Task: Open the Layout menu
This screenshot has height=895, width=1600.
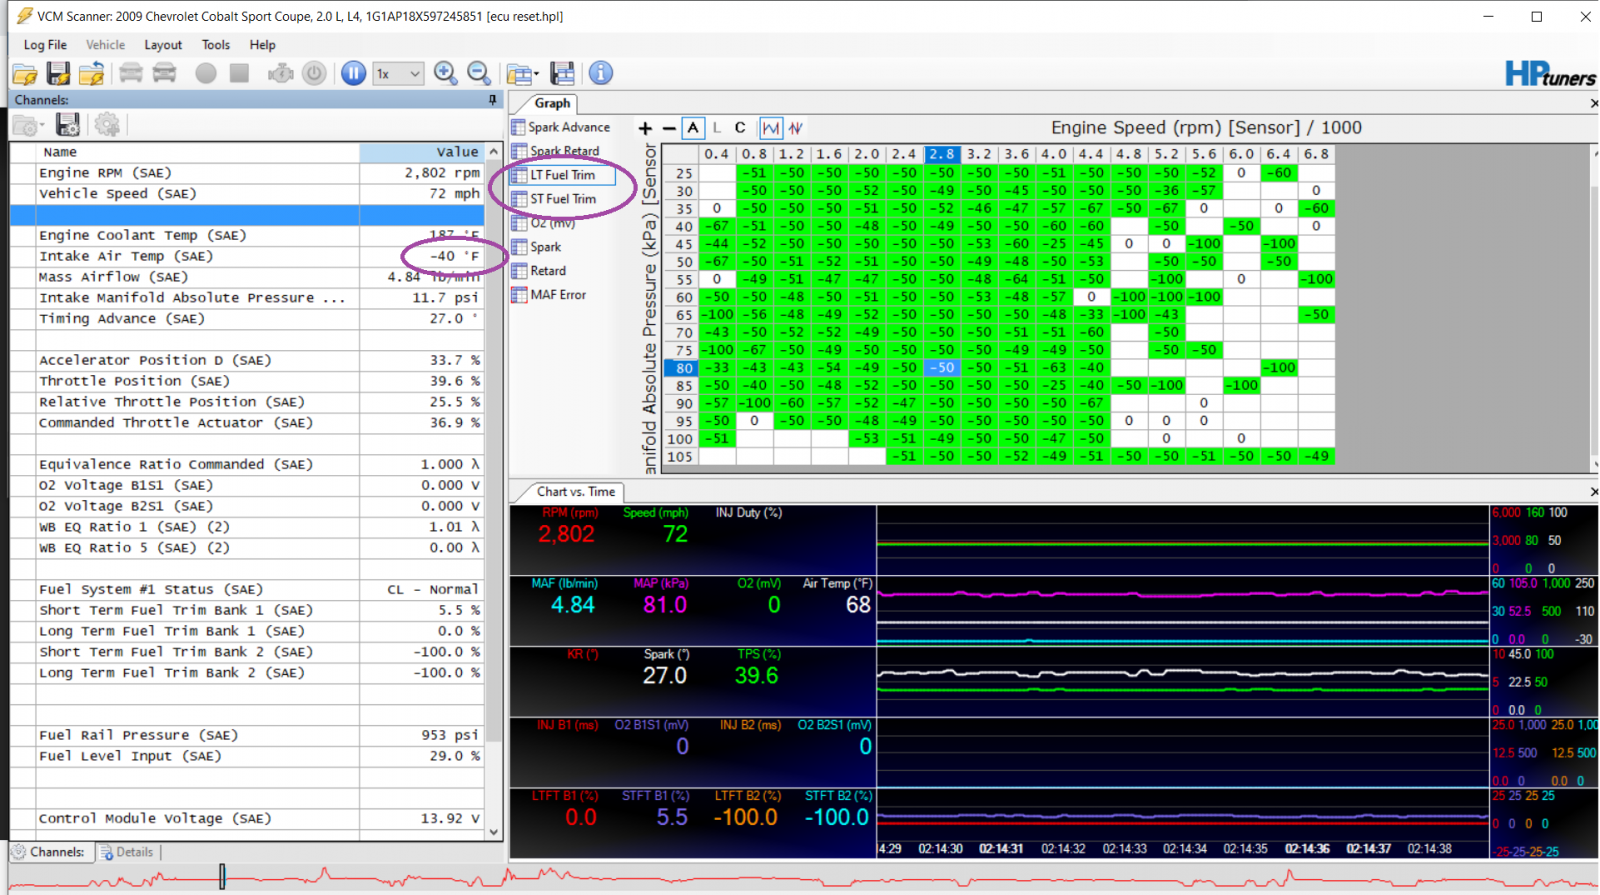Action: click(163, 45)
